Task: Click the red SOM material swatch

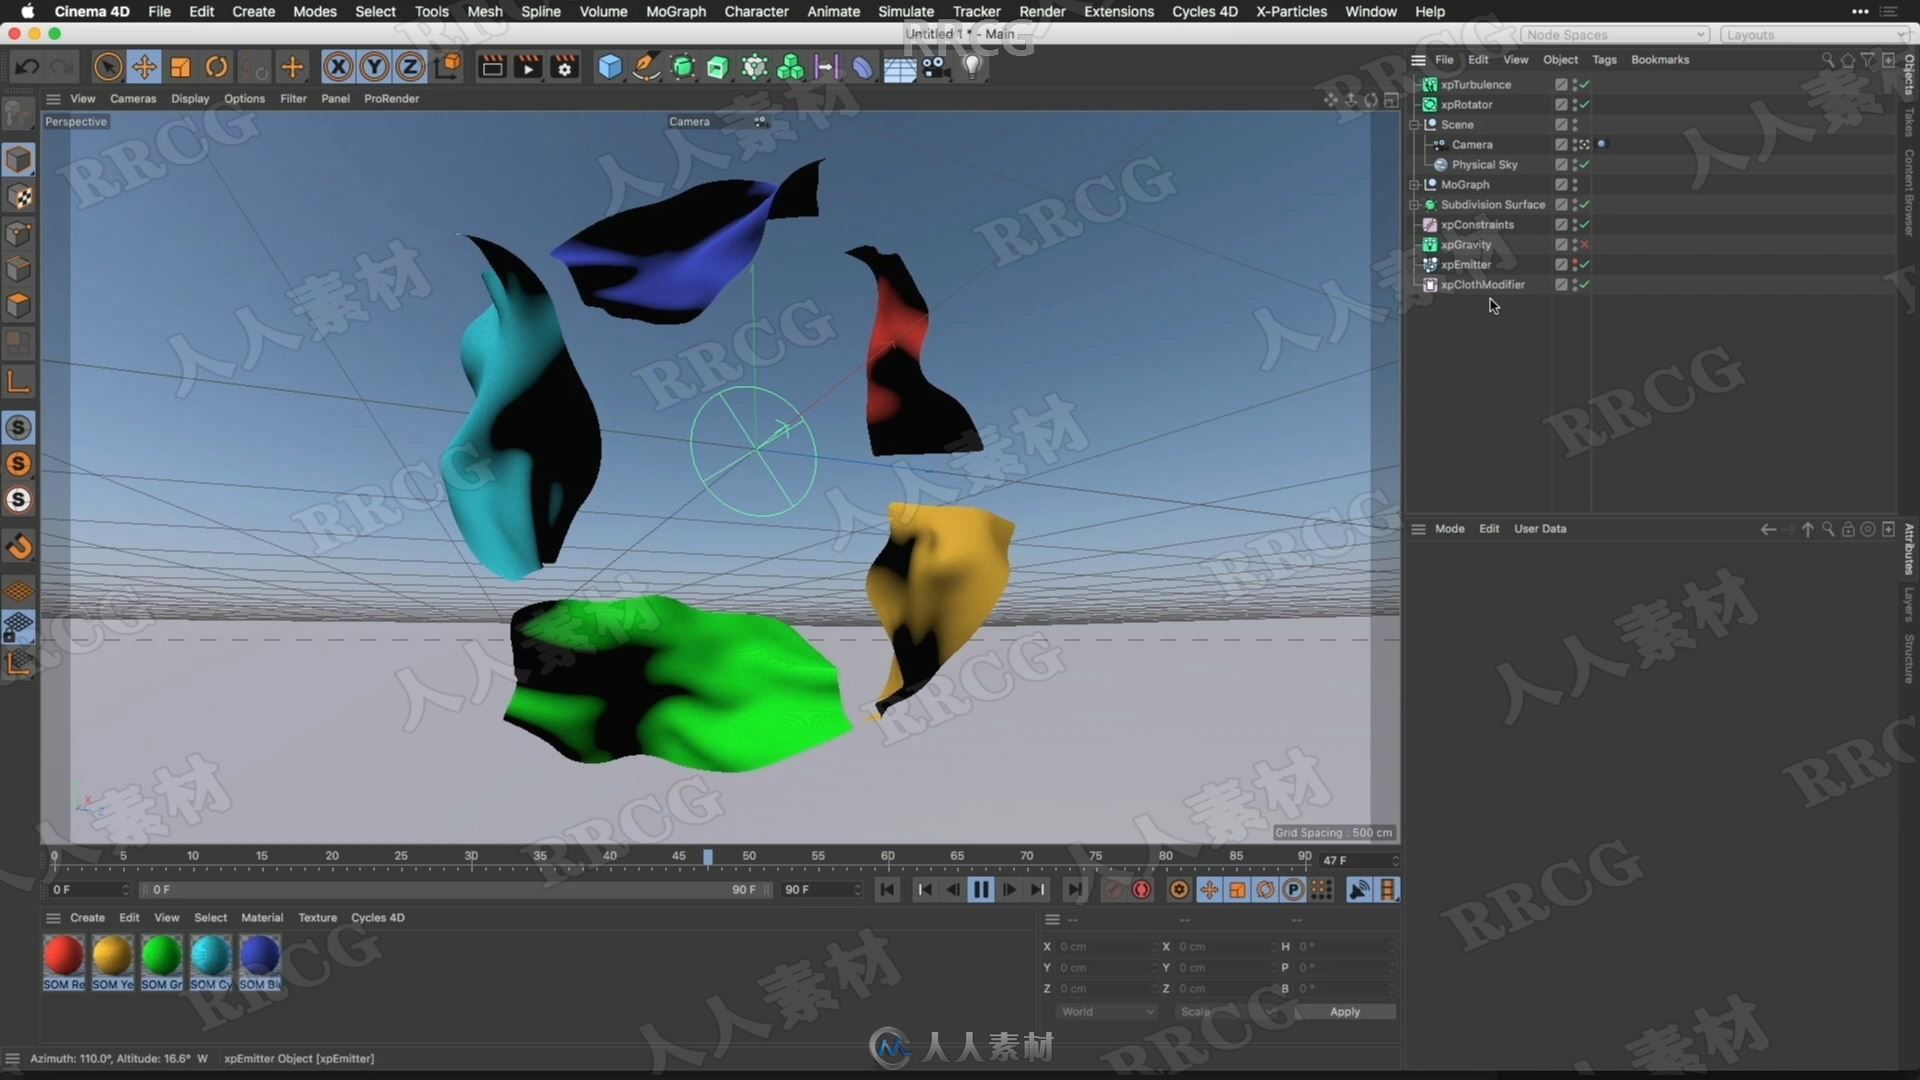Action: point(63,953)
